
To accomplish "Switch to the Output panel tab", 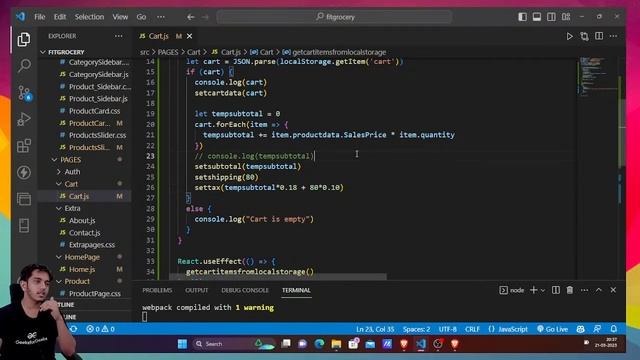I will (x=196, y=290).
